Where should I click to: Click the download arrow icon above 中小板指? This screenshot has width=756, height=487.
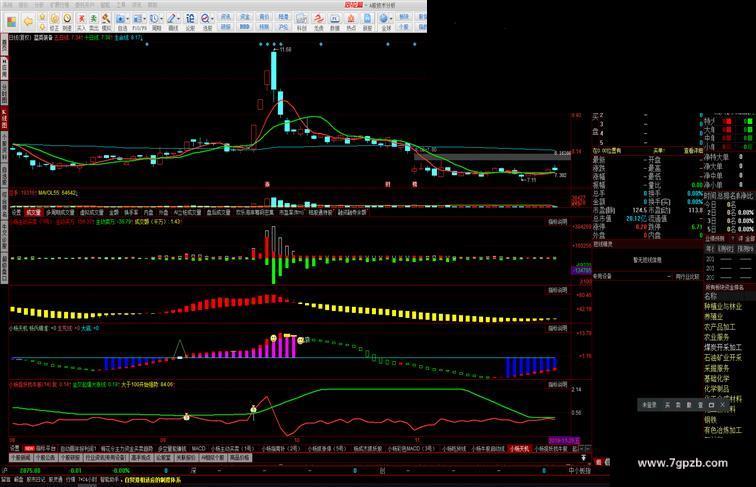click(583, 458)
